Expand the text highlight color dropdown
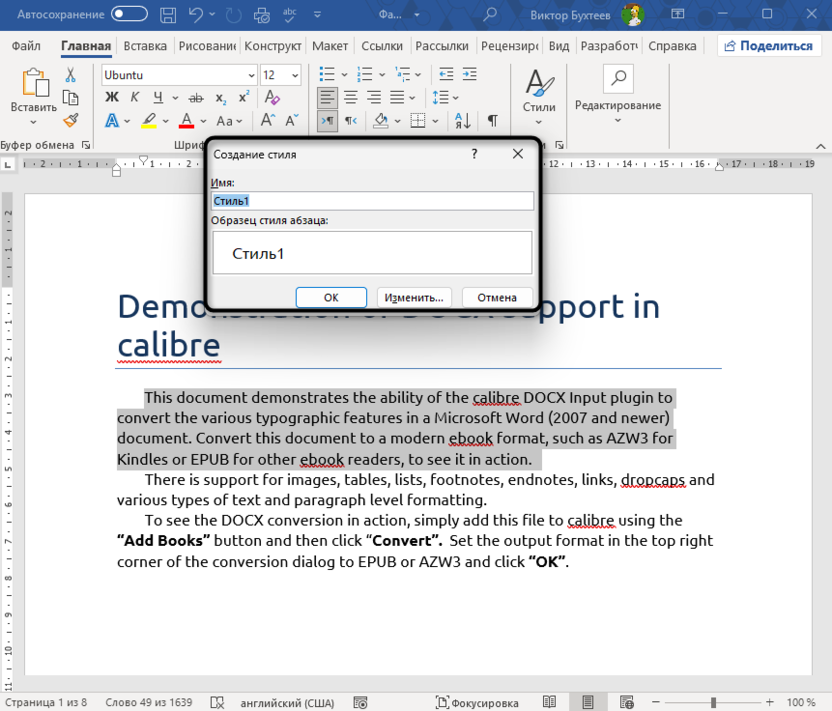 click(x=164, y=119)
